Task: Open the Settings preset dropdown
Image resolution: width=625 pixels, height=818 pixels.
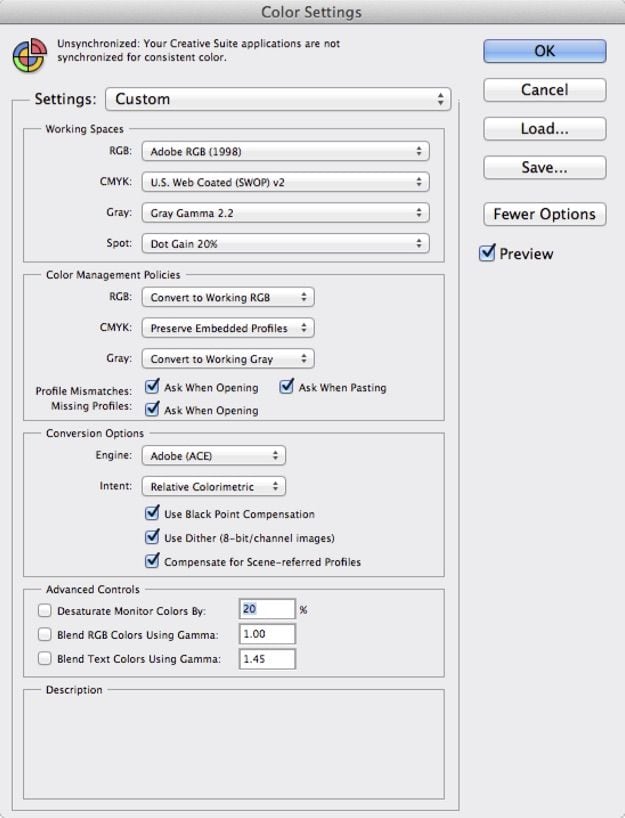Action: tap(277, 99)
